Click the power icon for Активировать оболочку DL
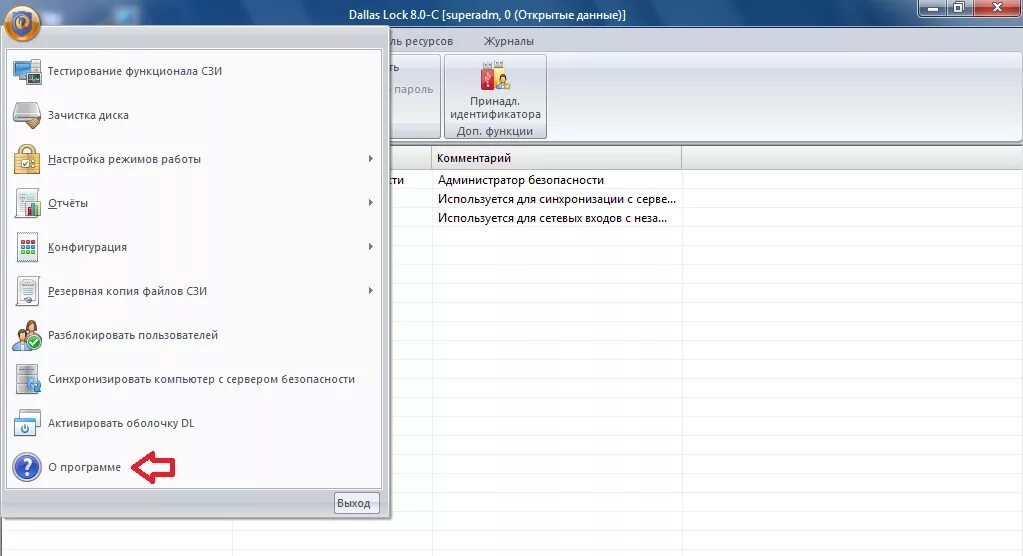 point(27,423)
